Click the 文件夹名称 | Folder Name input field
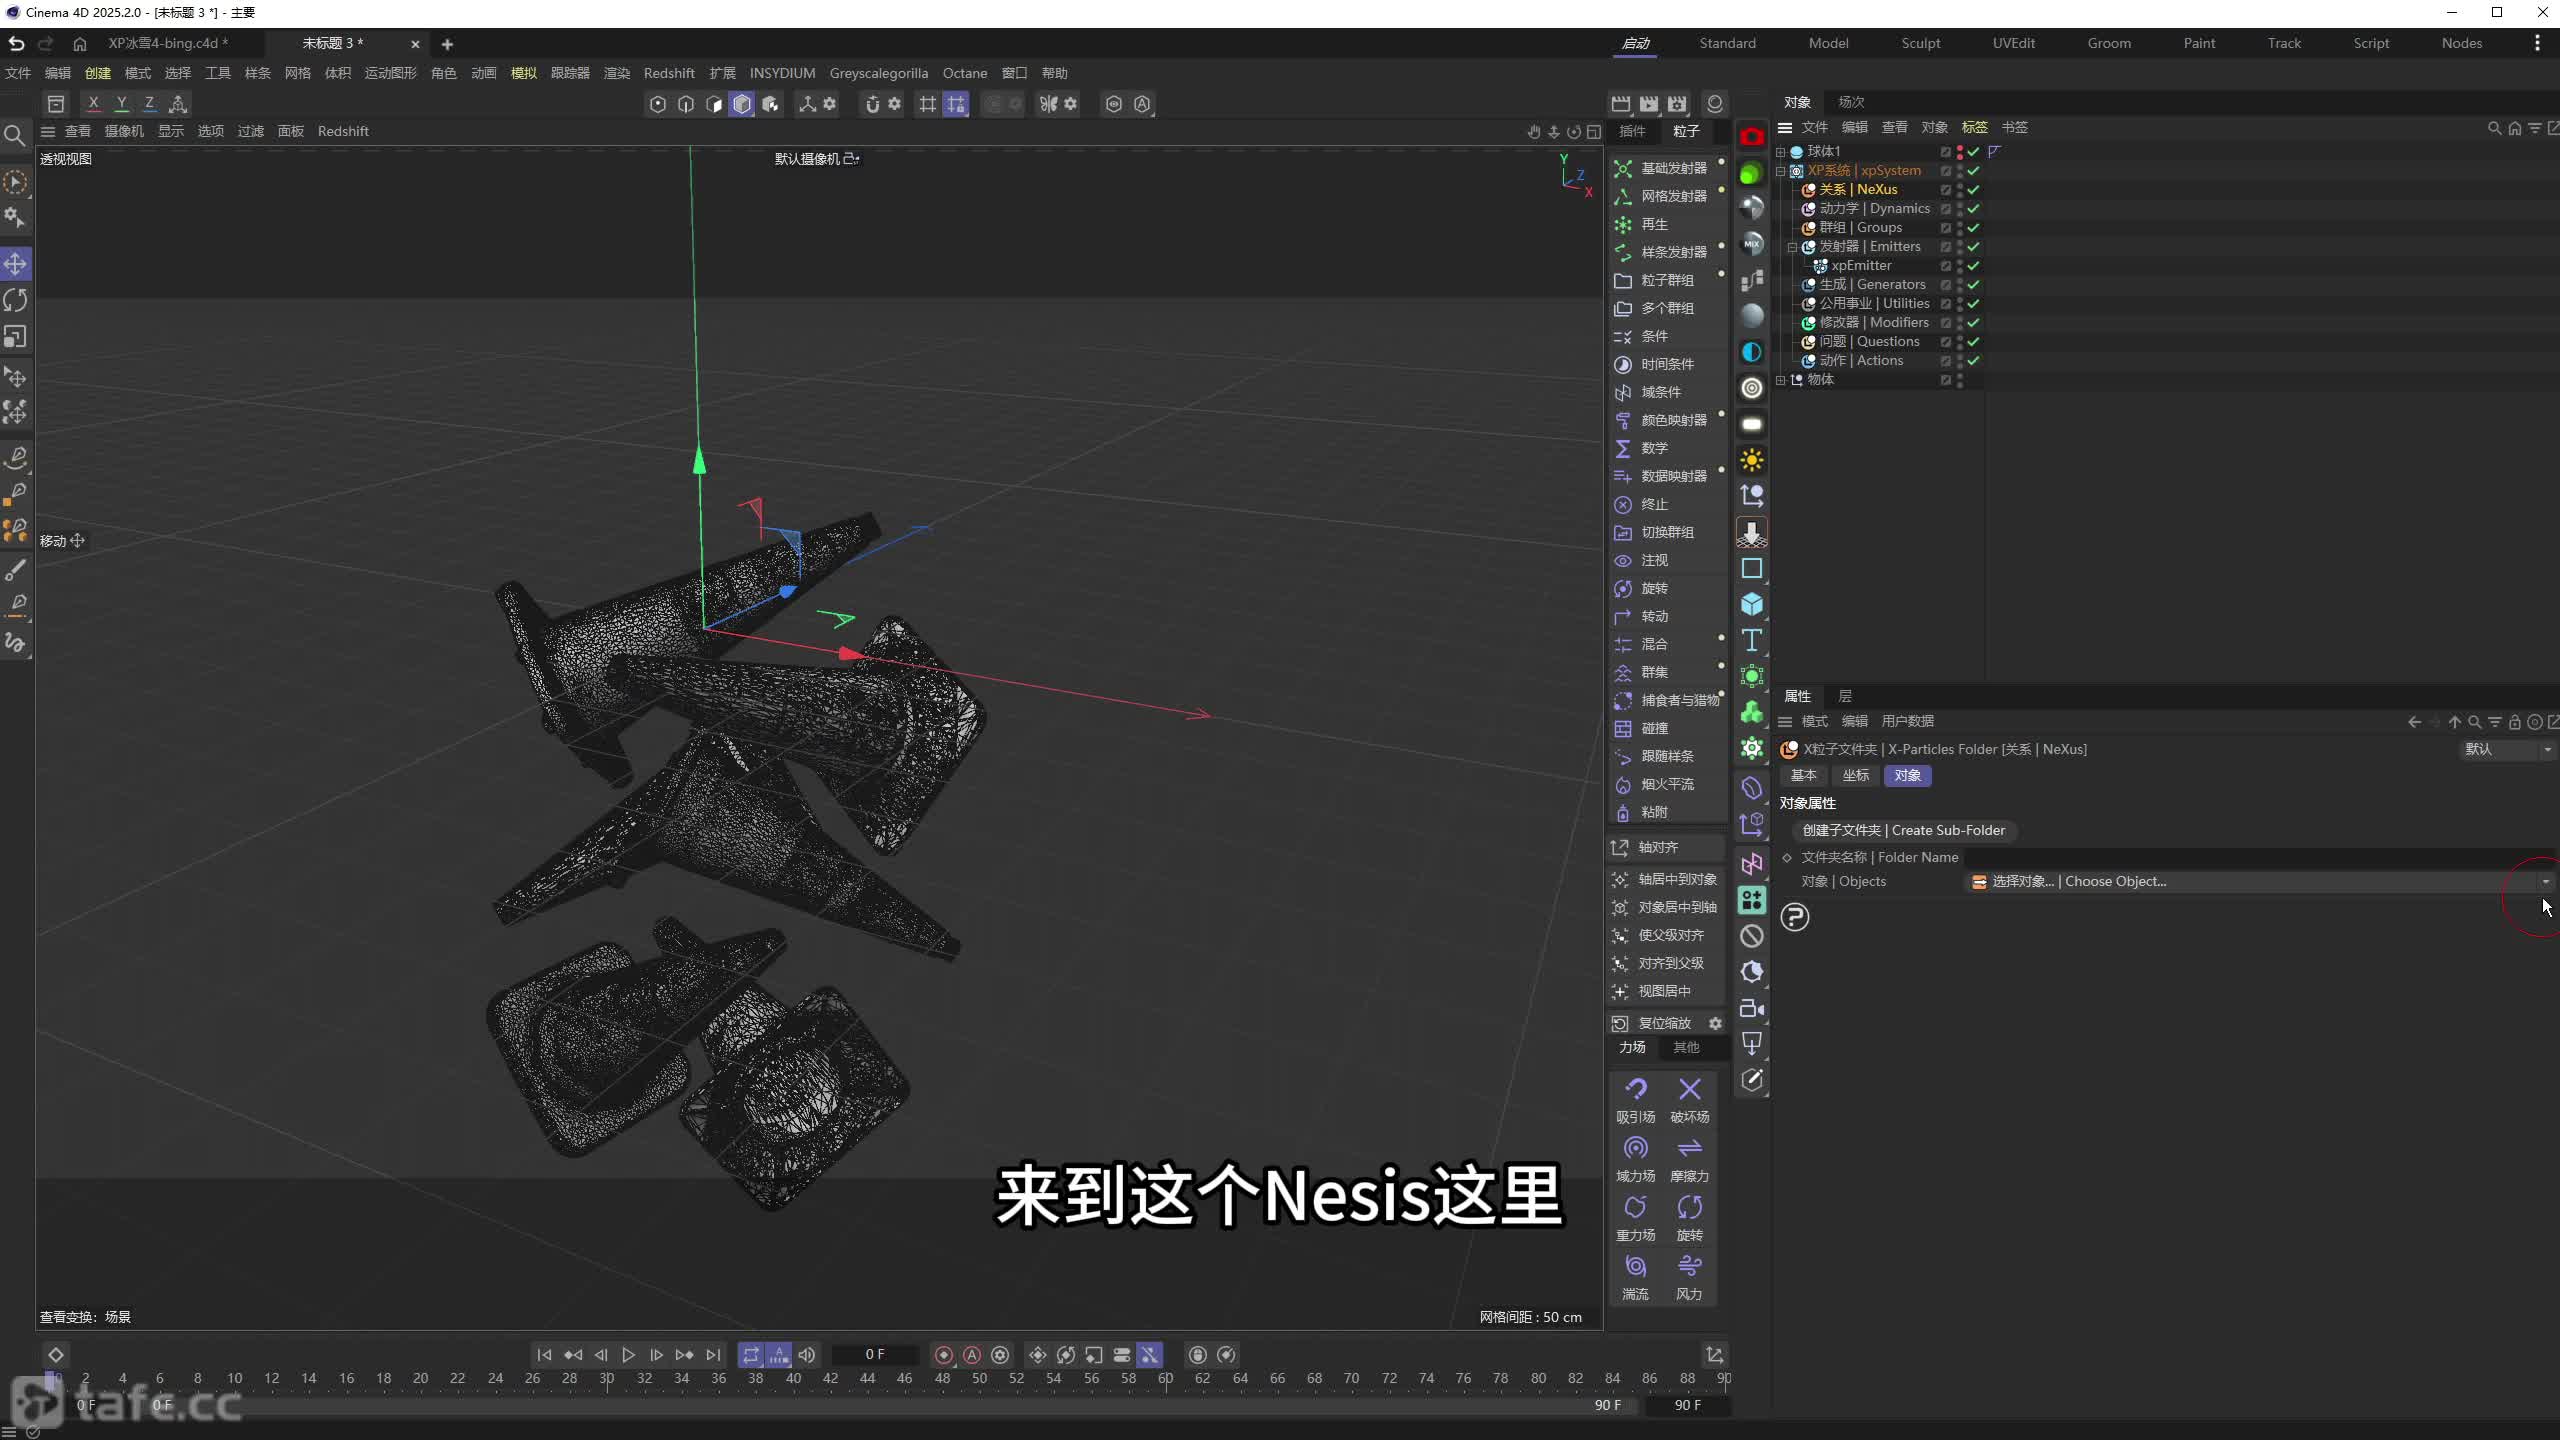 tap(2259, 858)
